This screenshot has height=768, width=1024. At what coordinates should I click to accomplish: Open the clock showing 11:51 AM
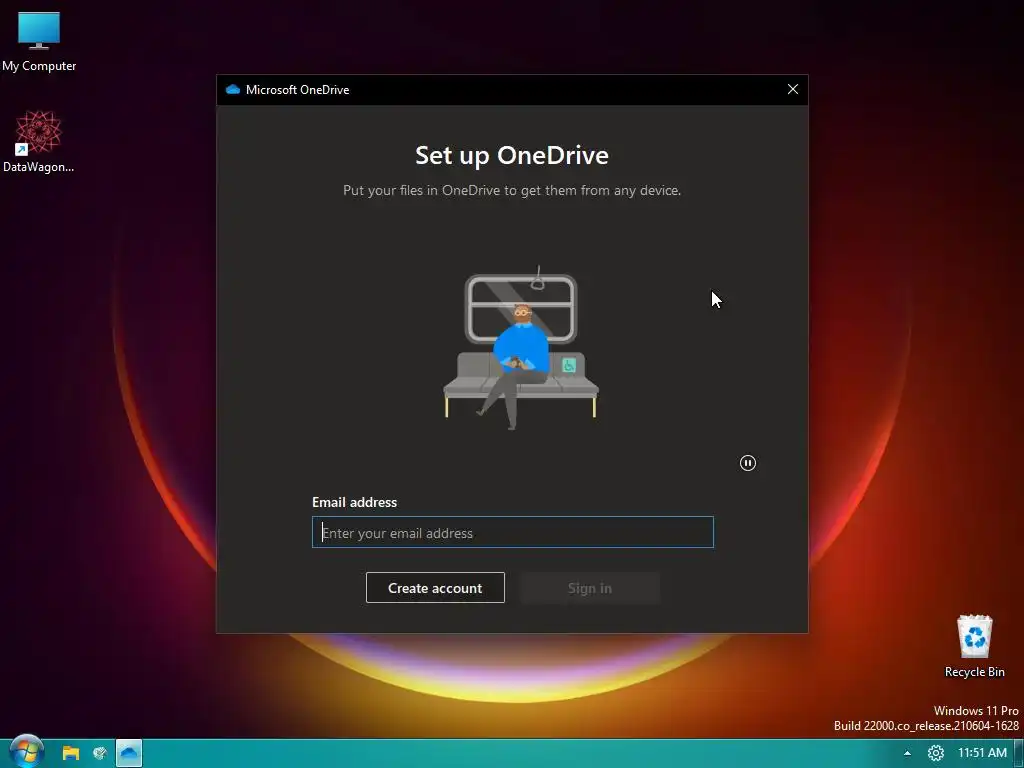982,753
